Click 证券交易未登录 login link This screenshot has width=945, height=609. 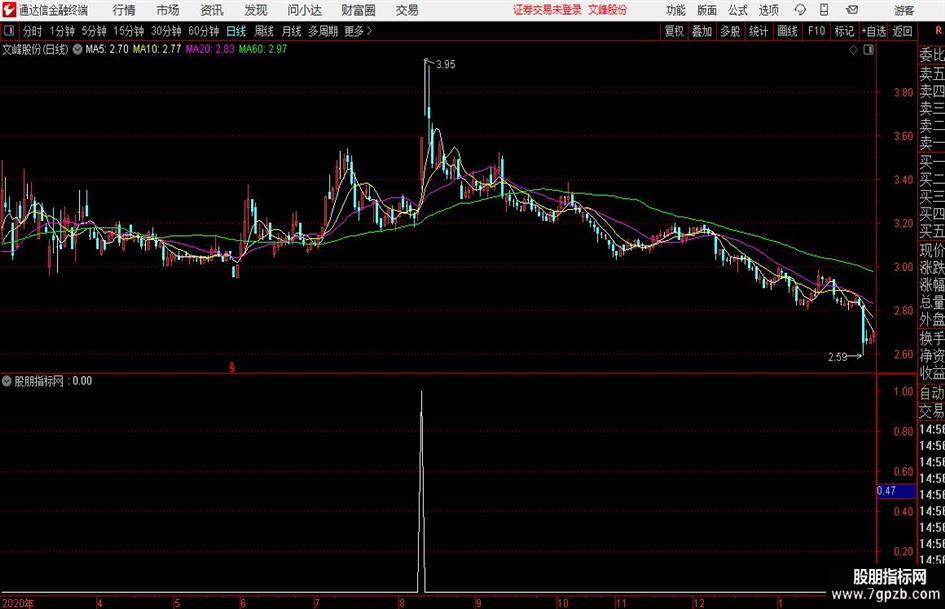547,10
